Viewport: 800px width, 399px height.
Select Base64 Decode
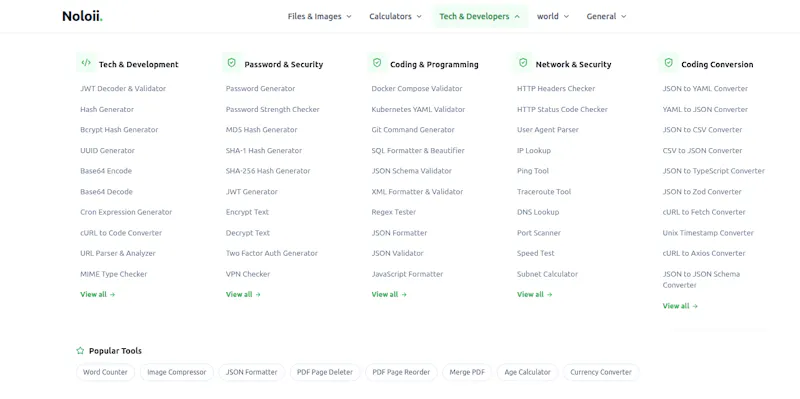[106, 192]
